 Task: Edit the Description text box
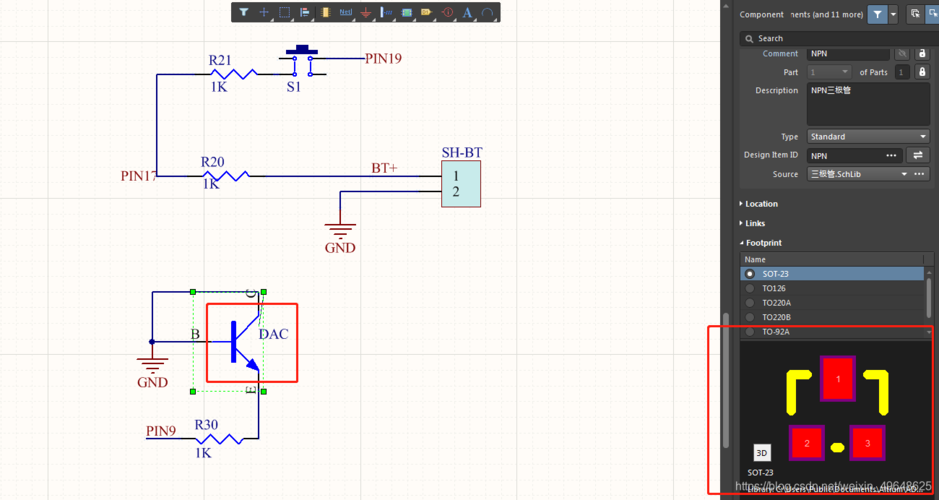868,104
